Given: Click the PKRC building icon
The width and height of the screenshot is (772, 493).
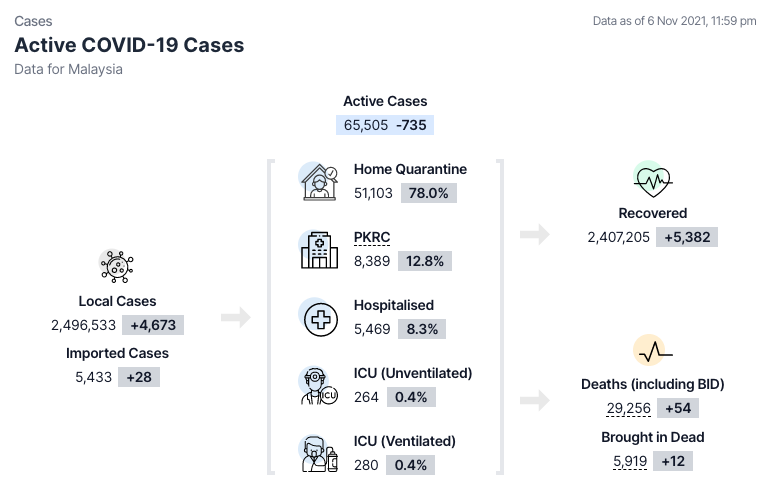Looking at the screenshot, I should tap(319, 250).
